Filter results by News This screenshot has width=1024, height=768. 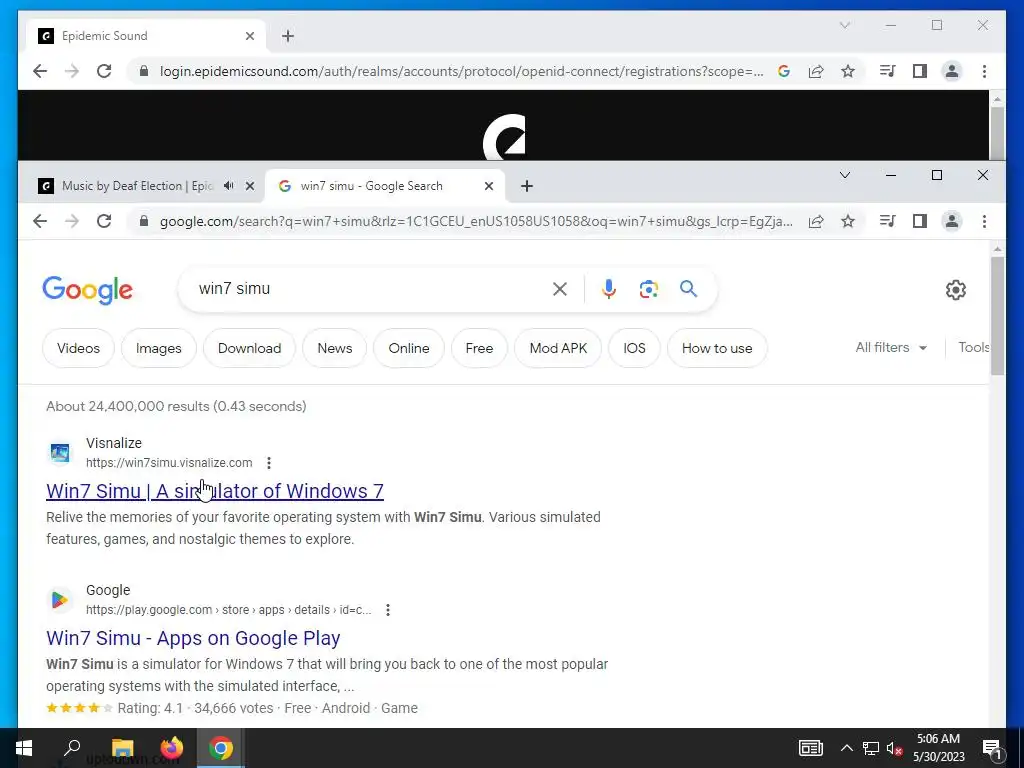coord(334,348)
